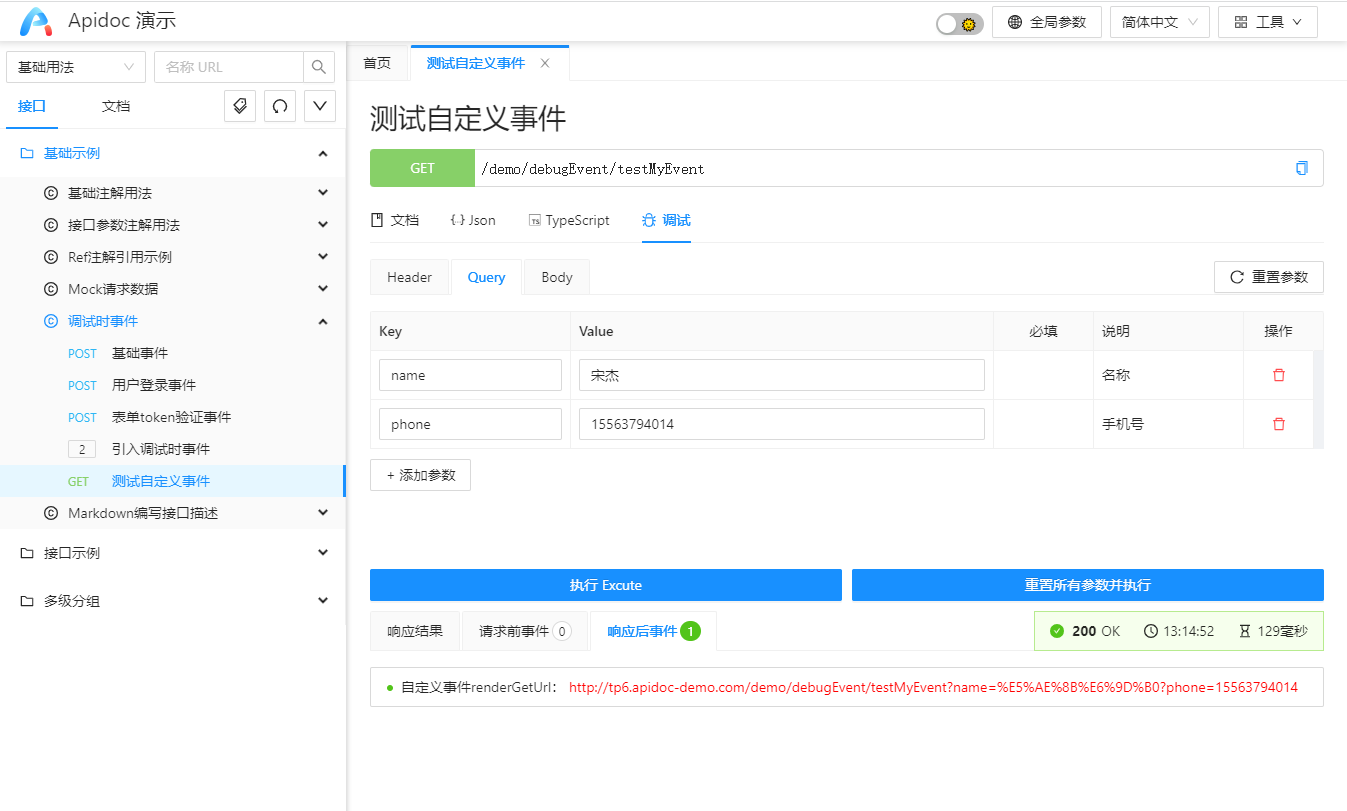
Task: Click the 执行 Excute button
Action: point(605,585)
